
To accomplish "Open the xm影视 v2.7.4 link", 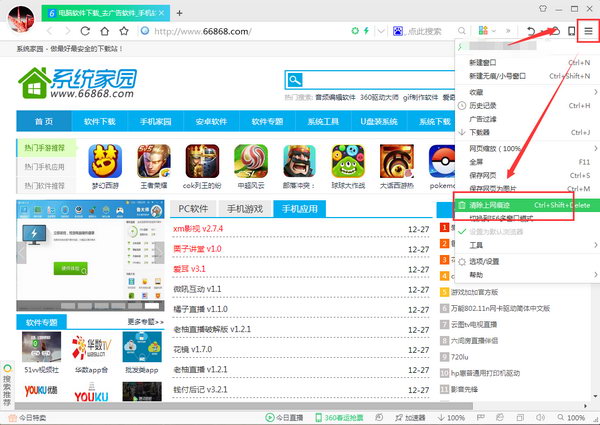I will pyautogui.click(x=198, y=229).
